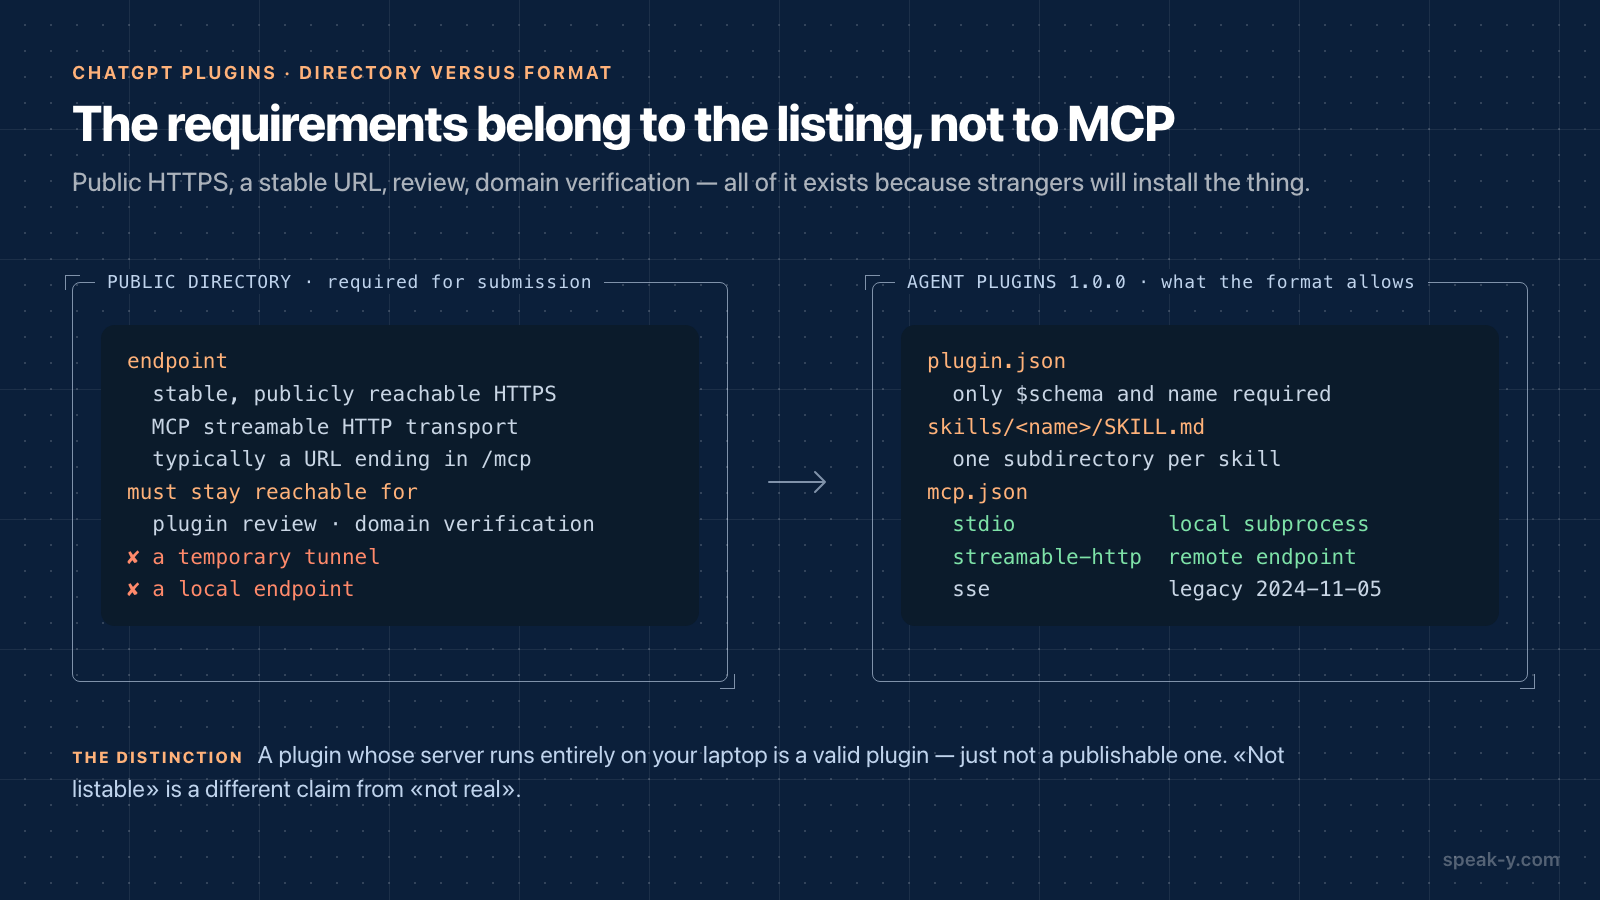
Task: Click the line "one subdirectory per skill"
Action: coord(1116,459)
